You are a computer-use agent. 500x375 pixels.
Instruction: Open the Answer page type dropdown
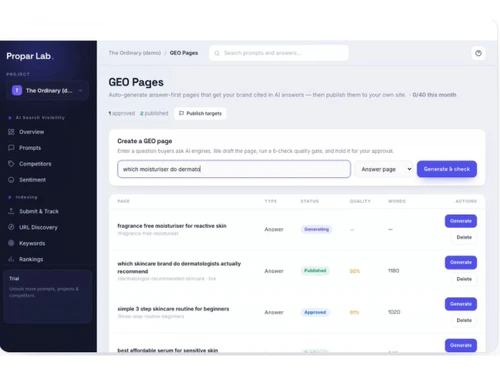tap(384, 169)
